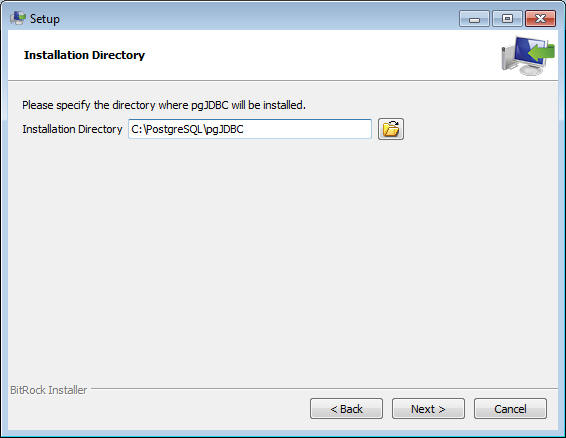This screenshot has width=566, height=438.
Task: Open the folder browse dialog icon
Action: [391, 129]
